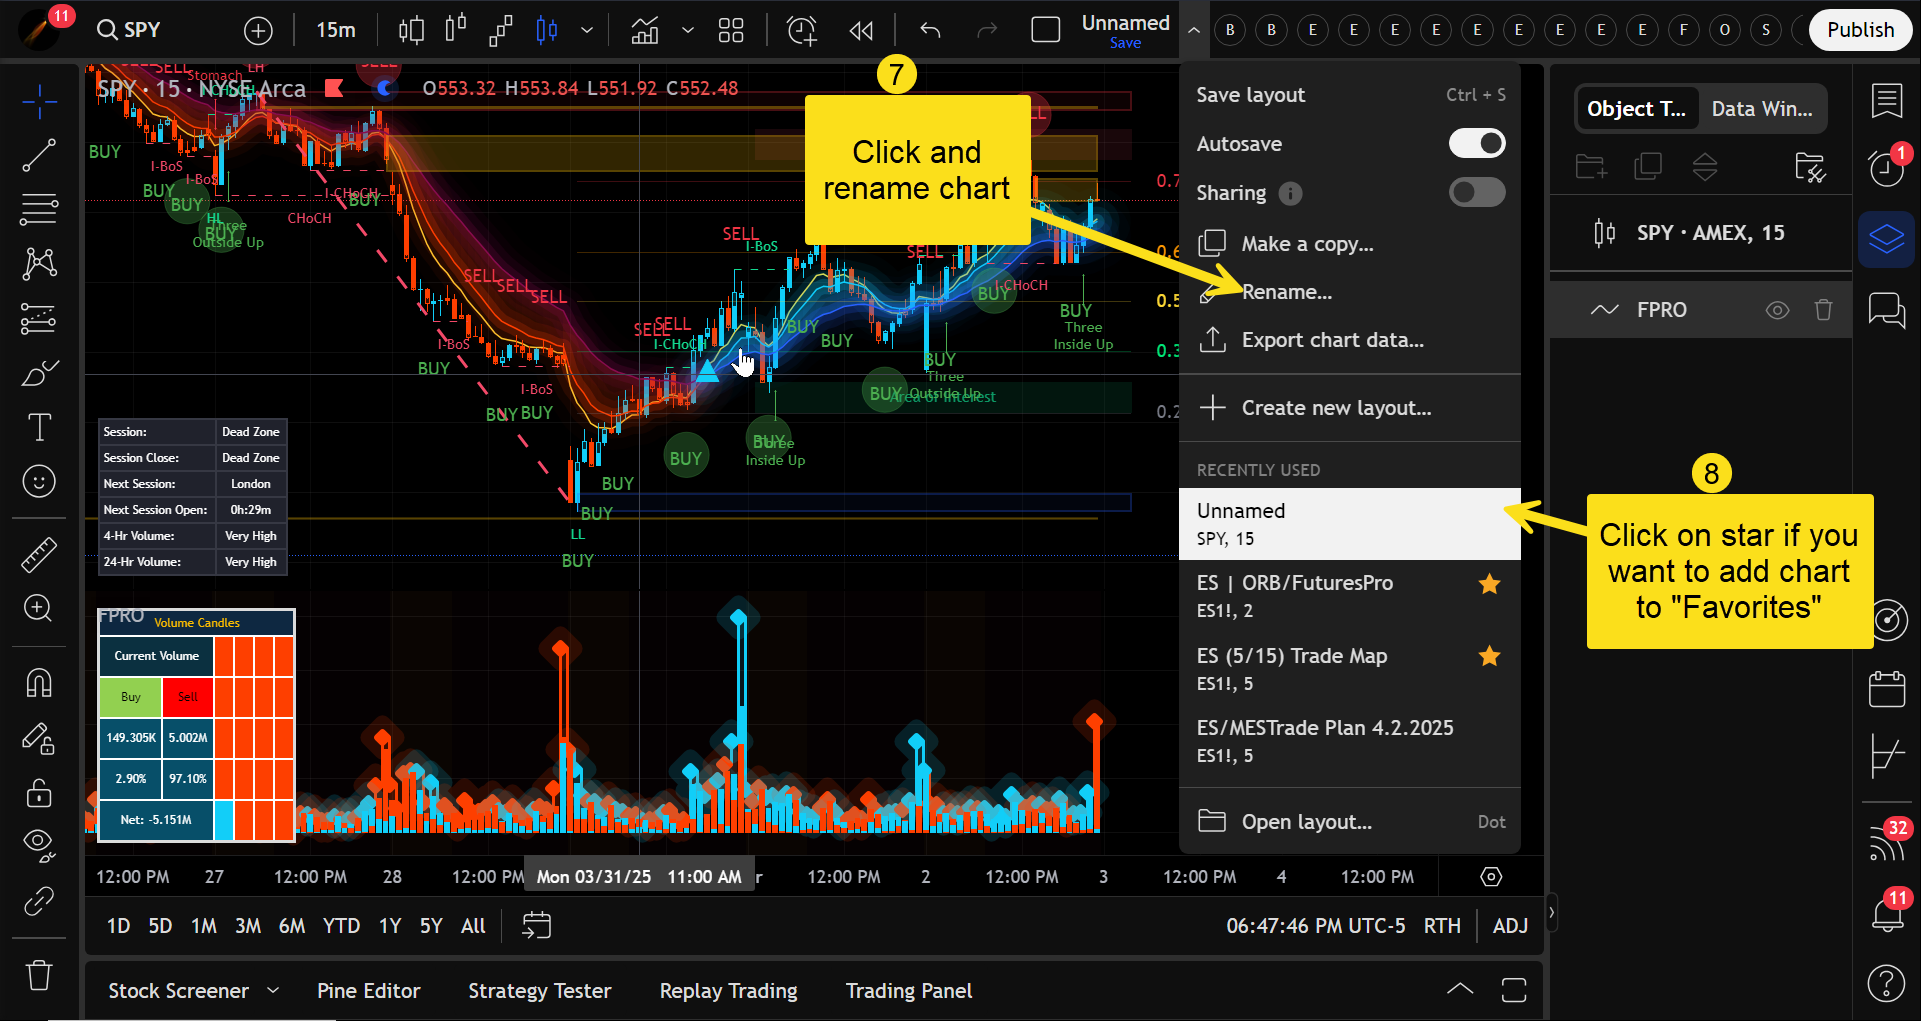Choose Rename... from the layout menu
This screenshot has height=1021, width=1921.
click(x=1286, y=292)
